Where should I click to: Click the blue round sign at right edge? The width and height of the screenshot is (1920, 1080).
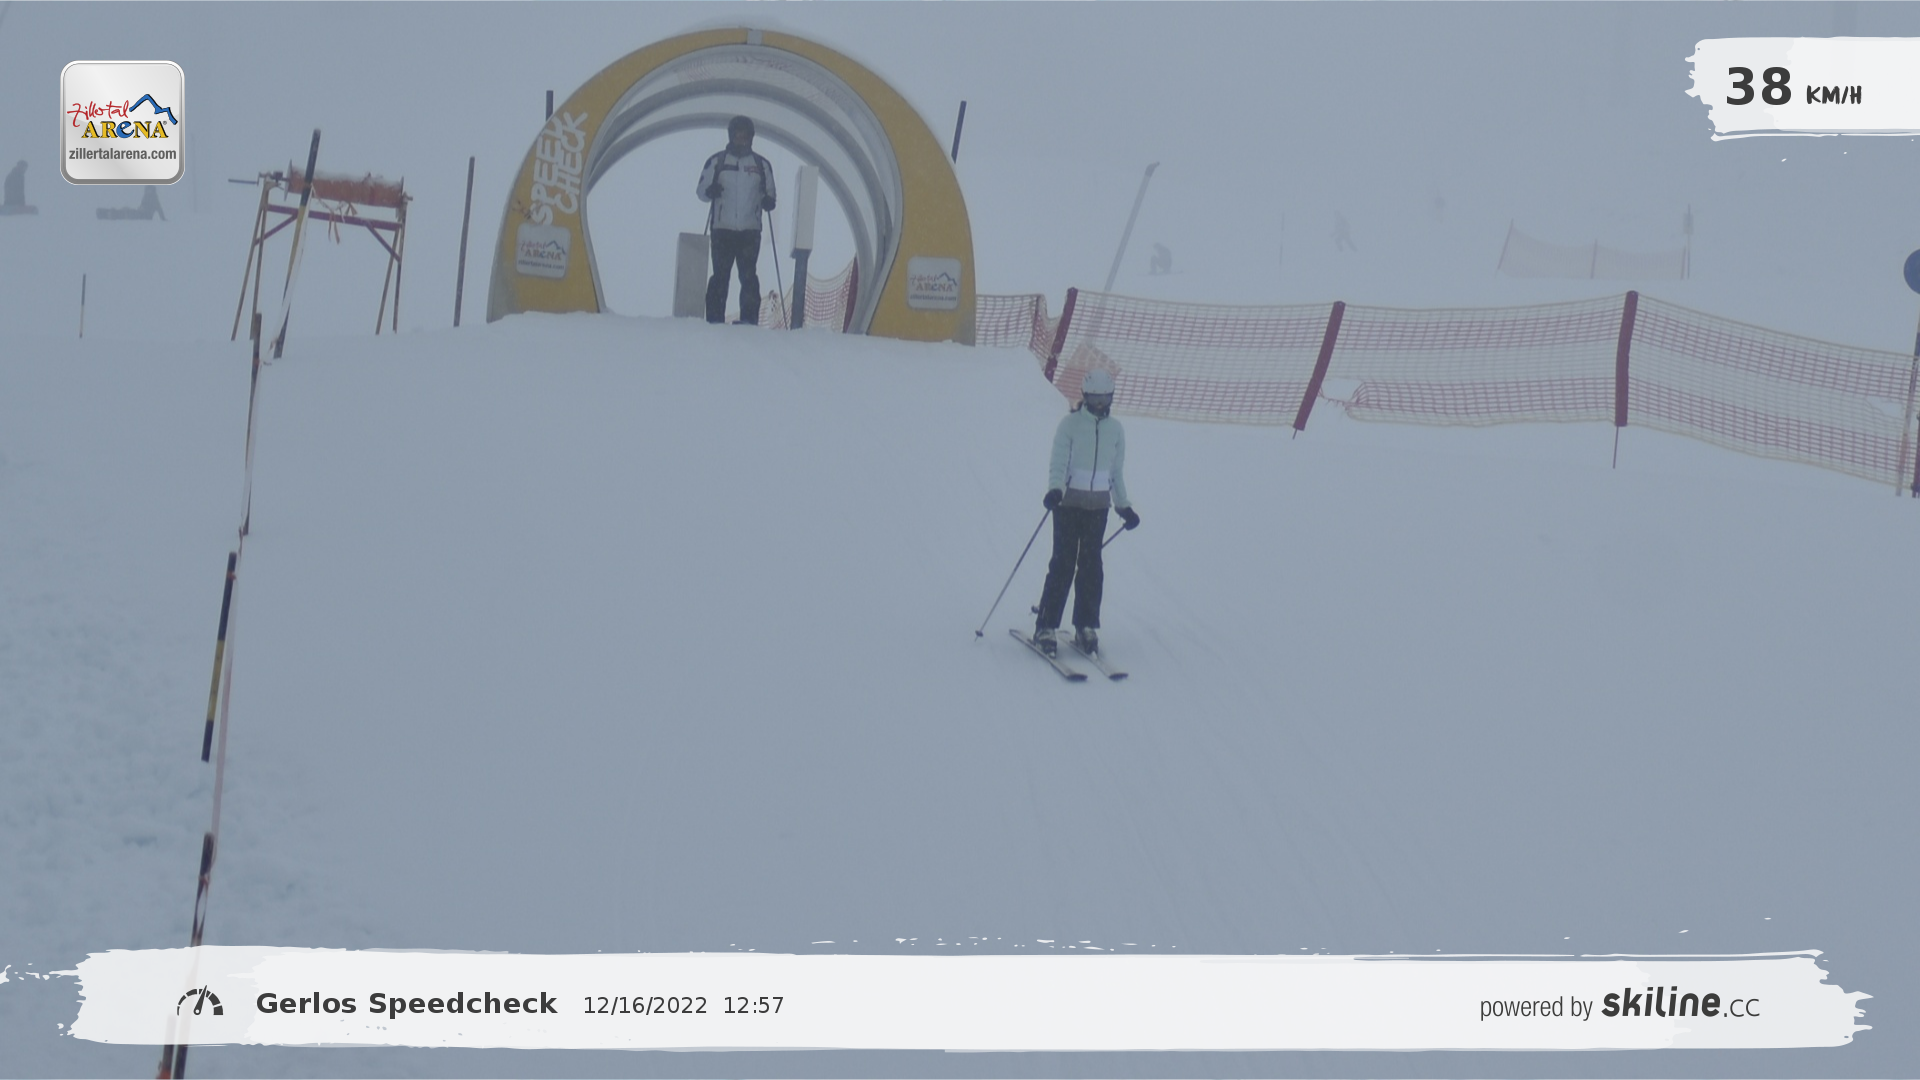(1912, 271)
